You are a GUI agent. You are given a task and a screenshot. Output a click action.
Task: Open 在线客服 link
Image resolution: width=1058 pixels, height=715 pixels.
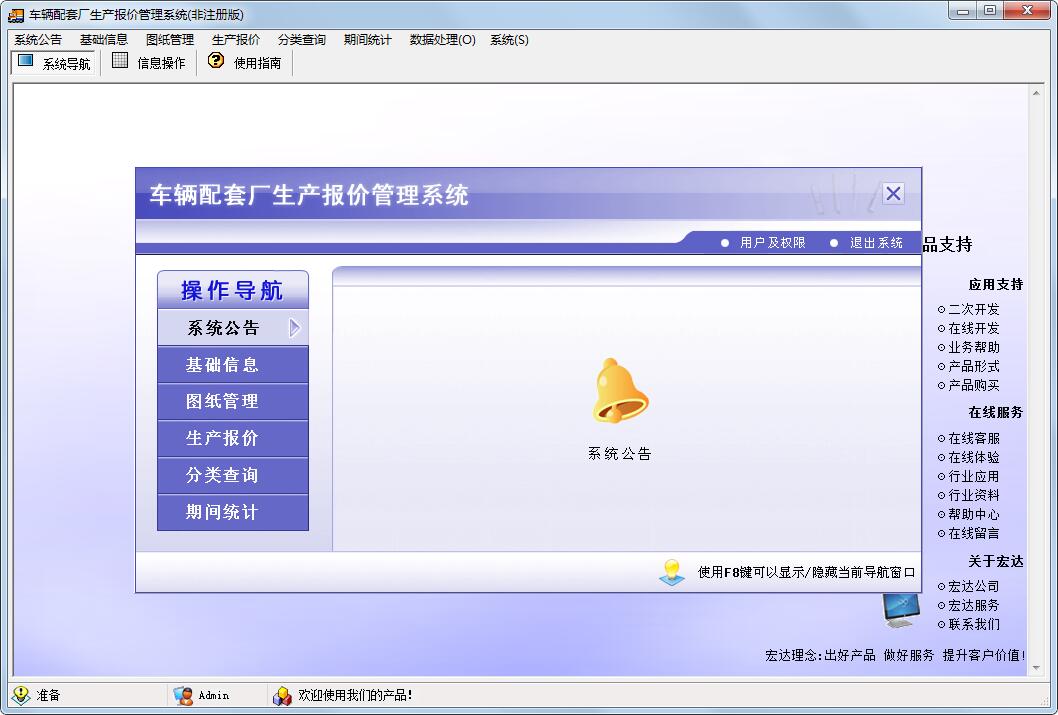point(974,438)
